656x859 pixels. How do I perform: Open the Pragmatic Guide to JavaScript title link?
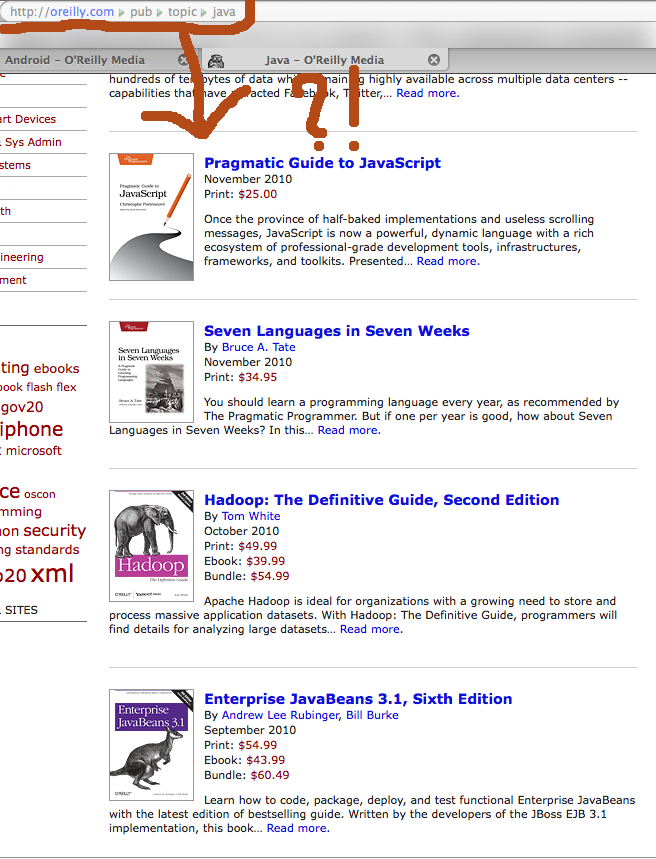point(322,163)
